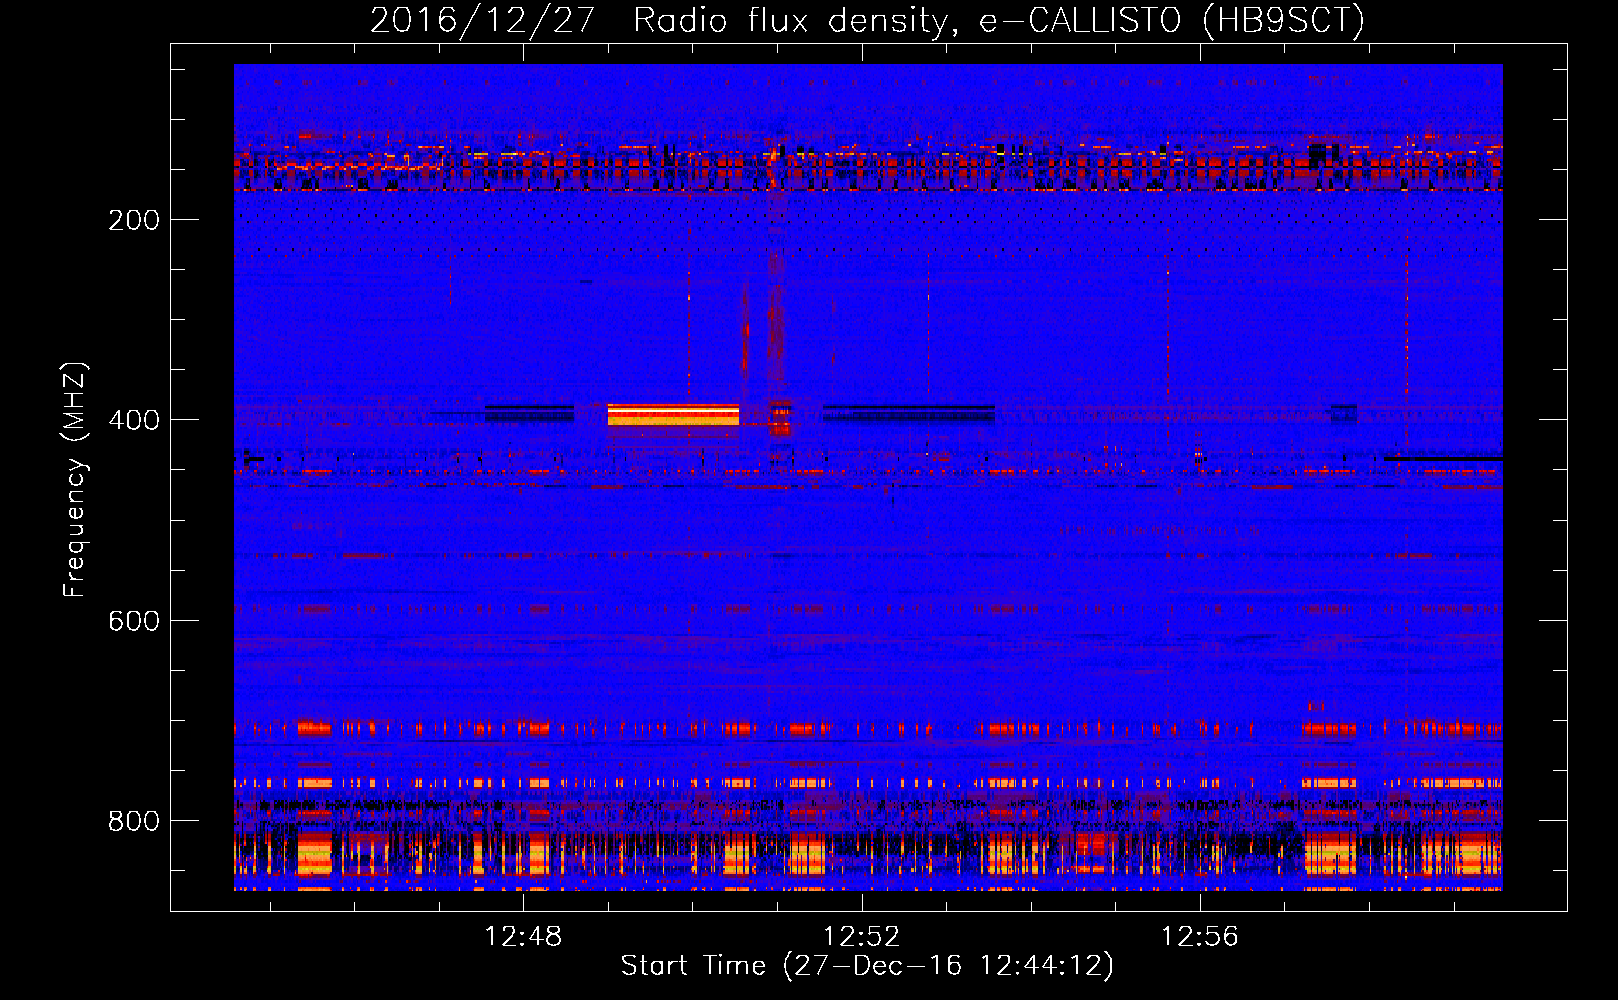Click the 600 frequency tick label
Viewport: 1618px width, 1000px height.
click(134, 621)
